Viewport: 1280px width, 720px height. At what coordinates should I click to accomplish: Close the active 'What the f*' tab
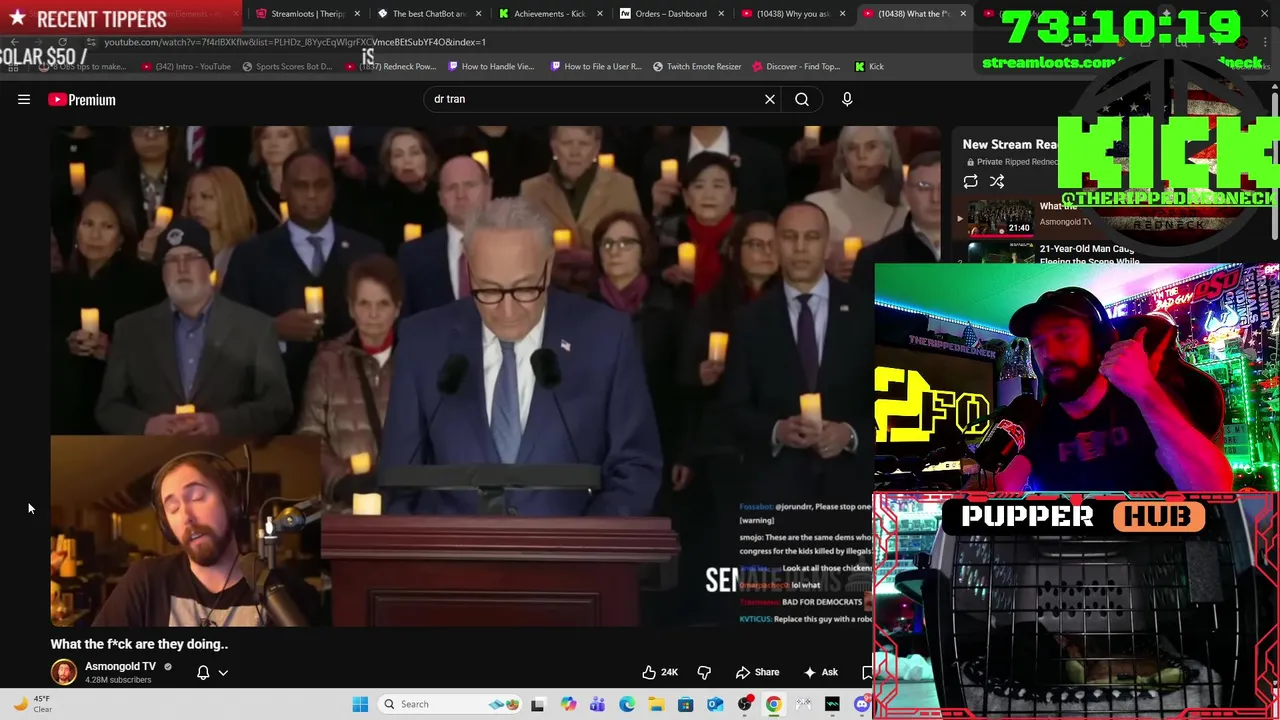pyautogui.click(x=963, y=14)
